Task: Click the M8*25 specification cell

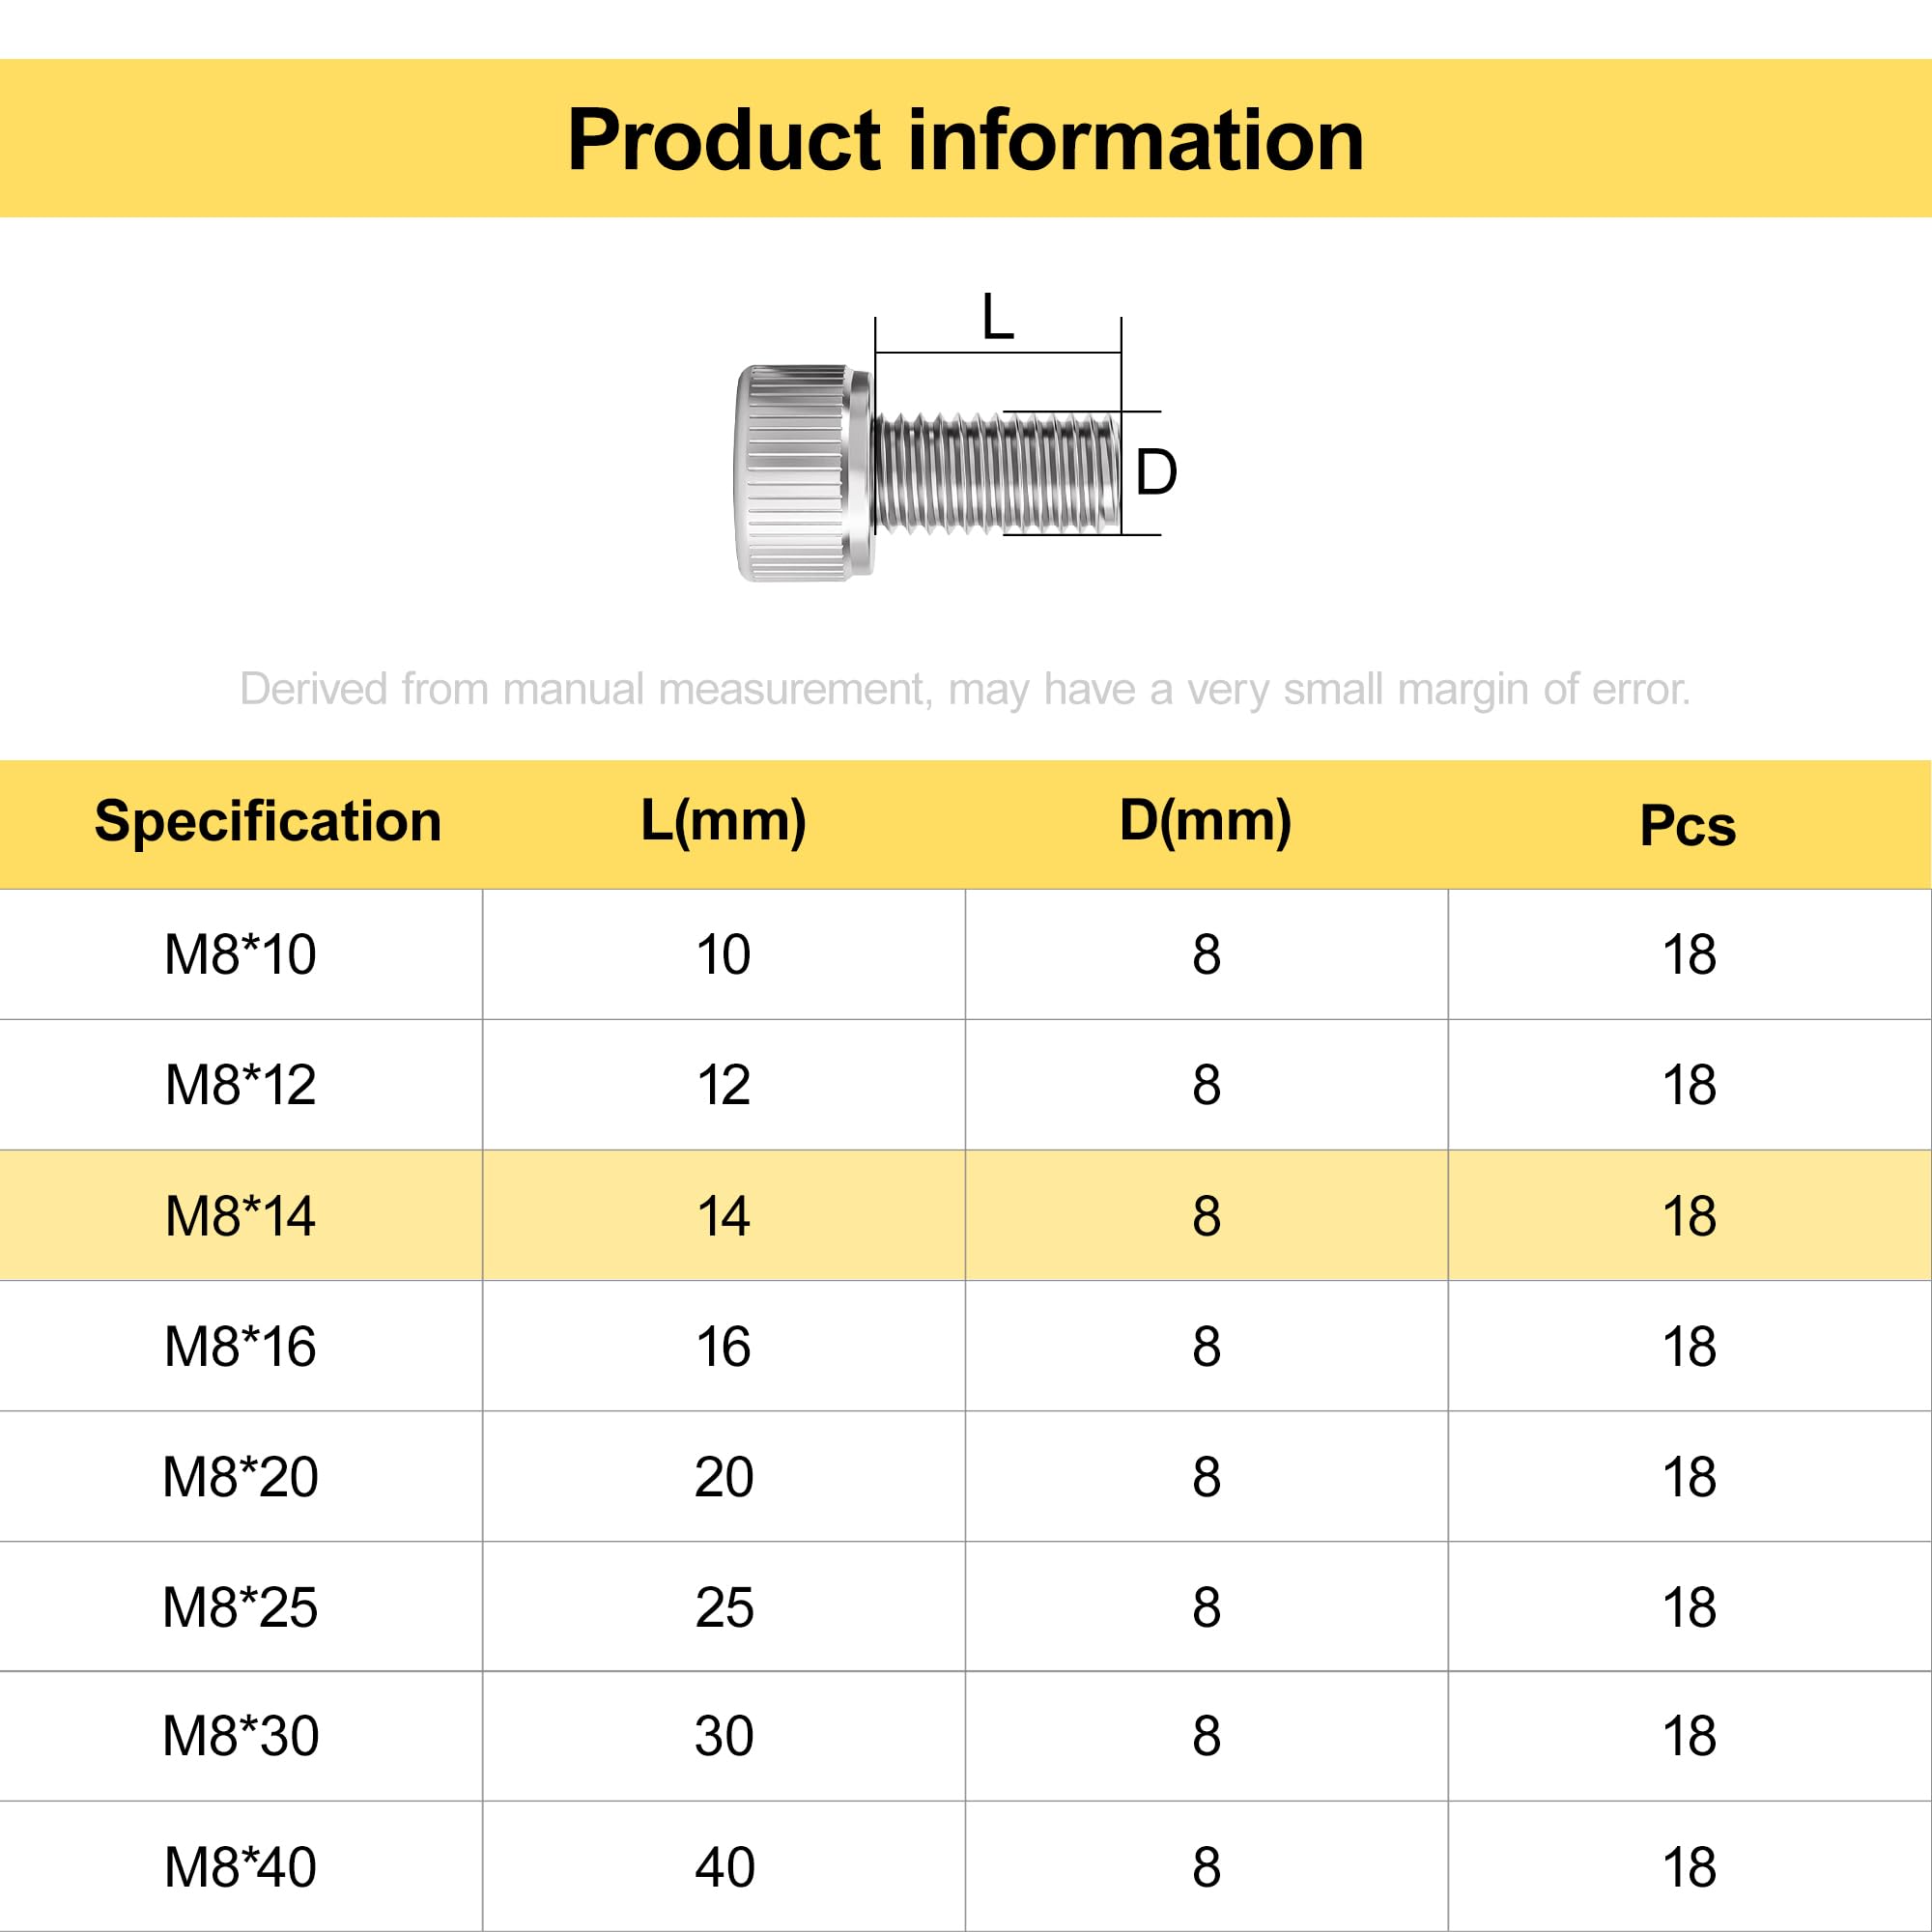Action: click(241, 1607)
